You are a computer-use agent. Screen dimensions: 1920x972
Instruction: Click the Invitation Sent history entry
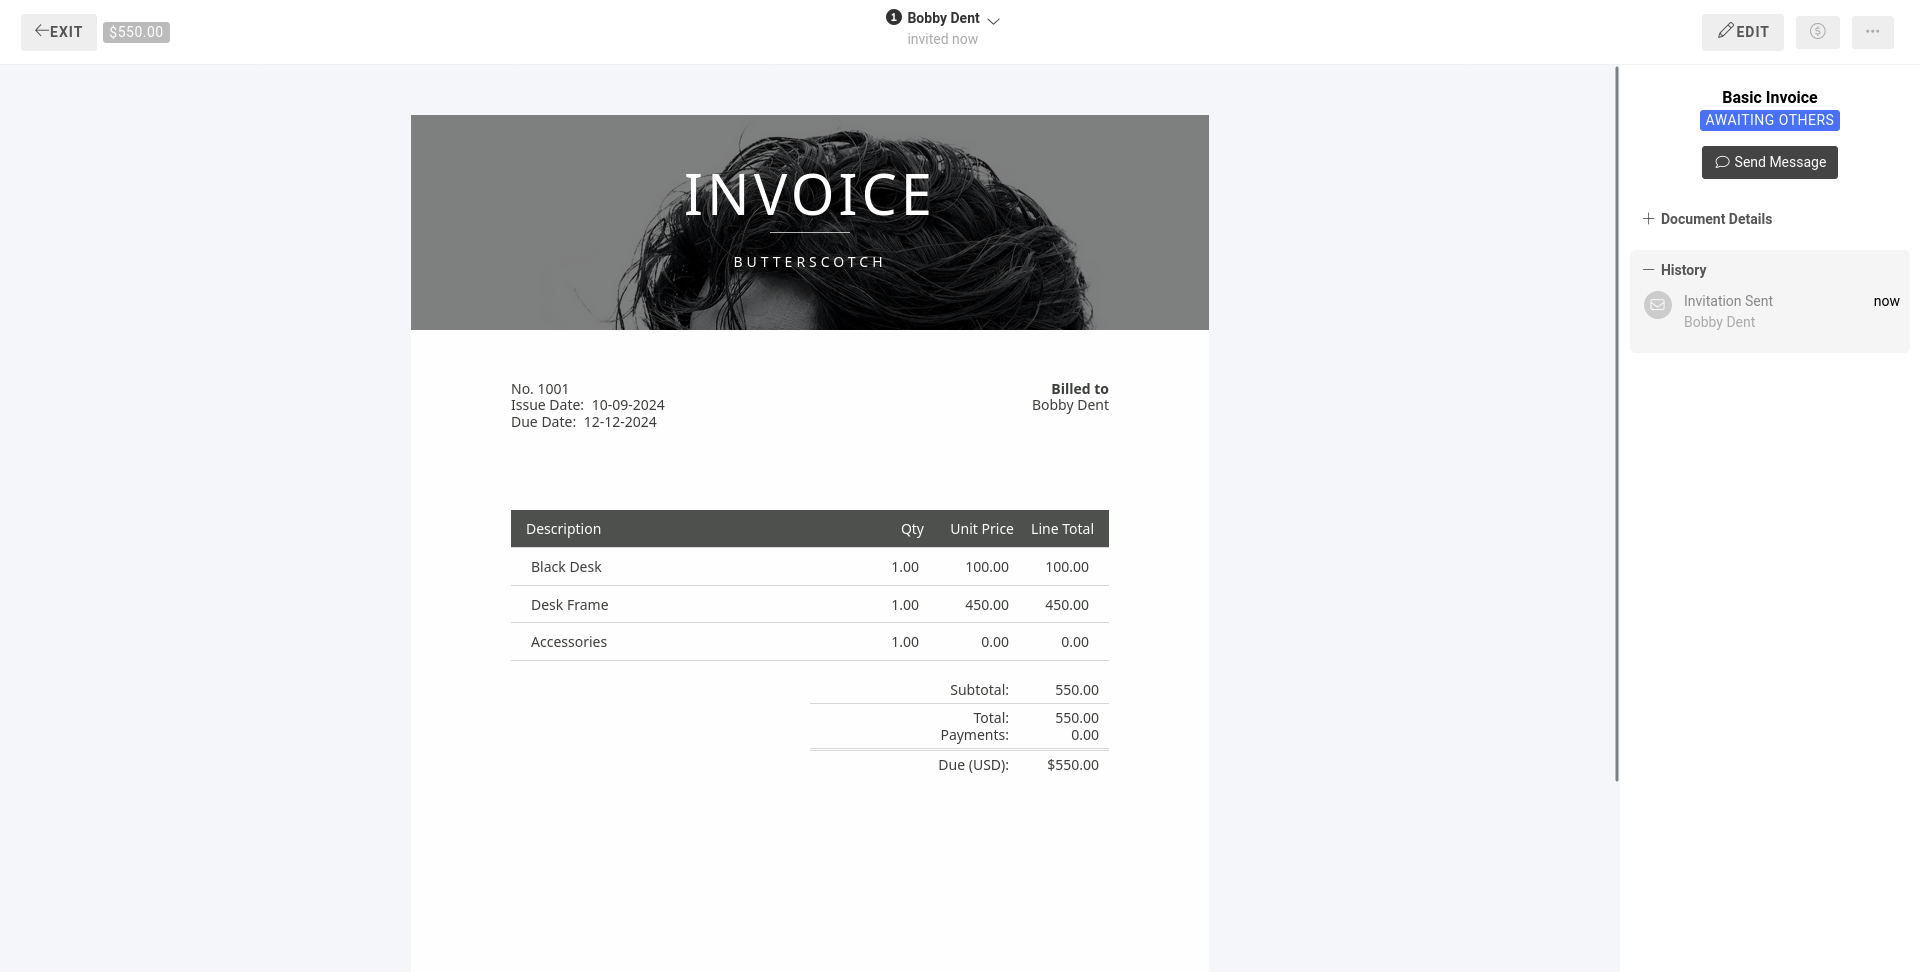pos(1727,301)
